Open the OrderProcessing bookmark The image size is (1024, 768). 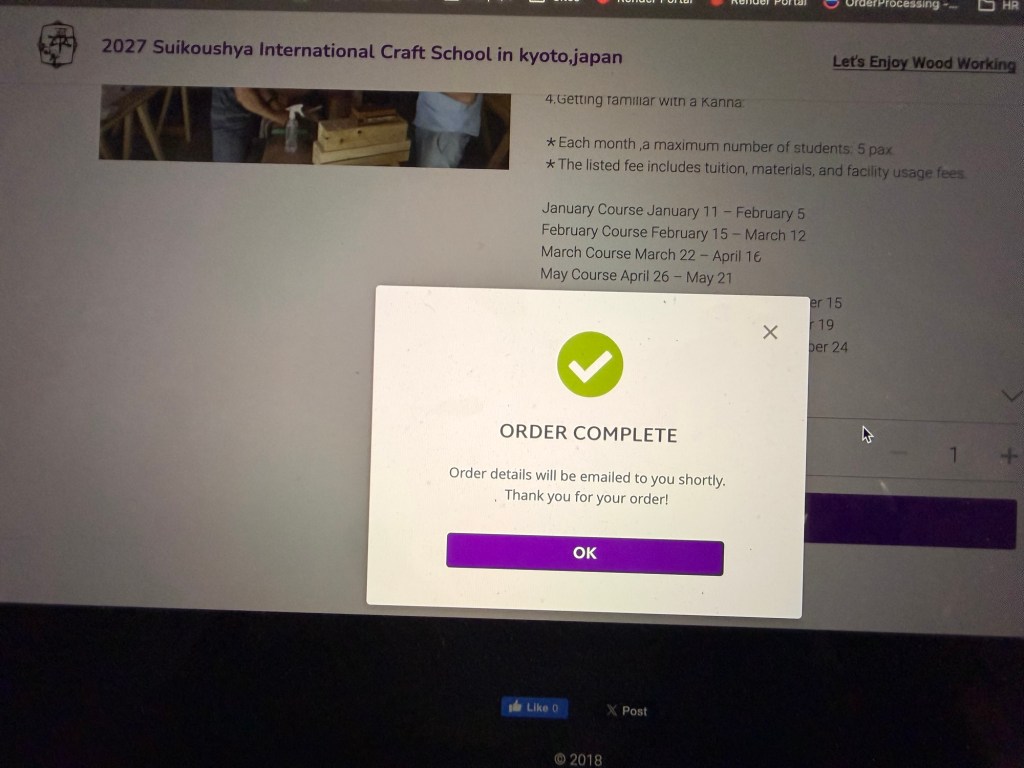(x=891, y=5)
